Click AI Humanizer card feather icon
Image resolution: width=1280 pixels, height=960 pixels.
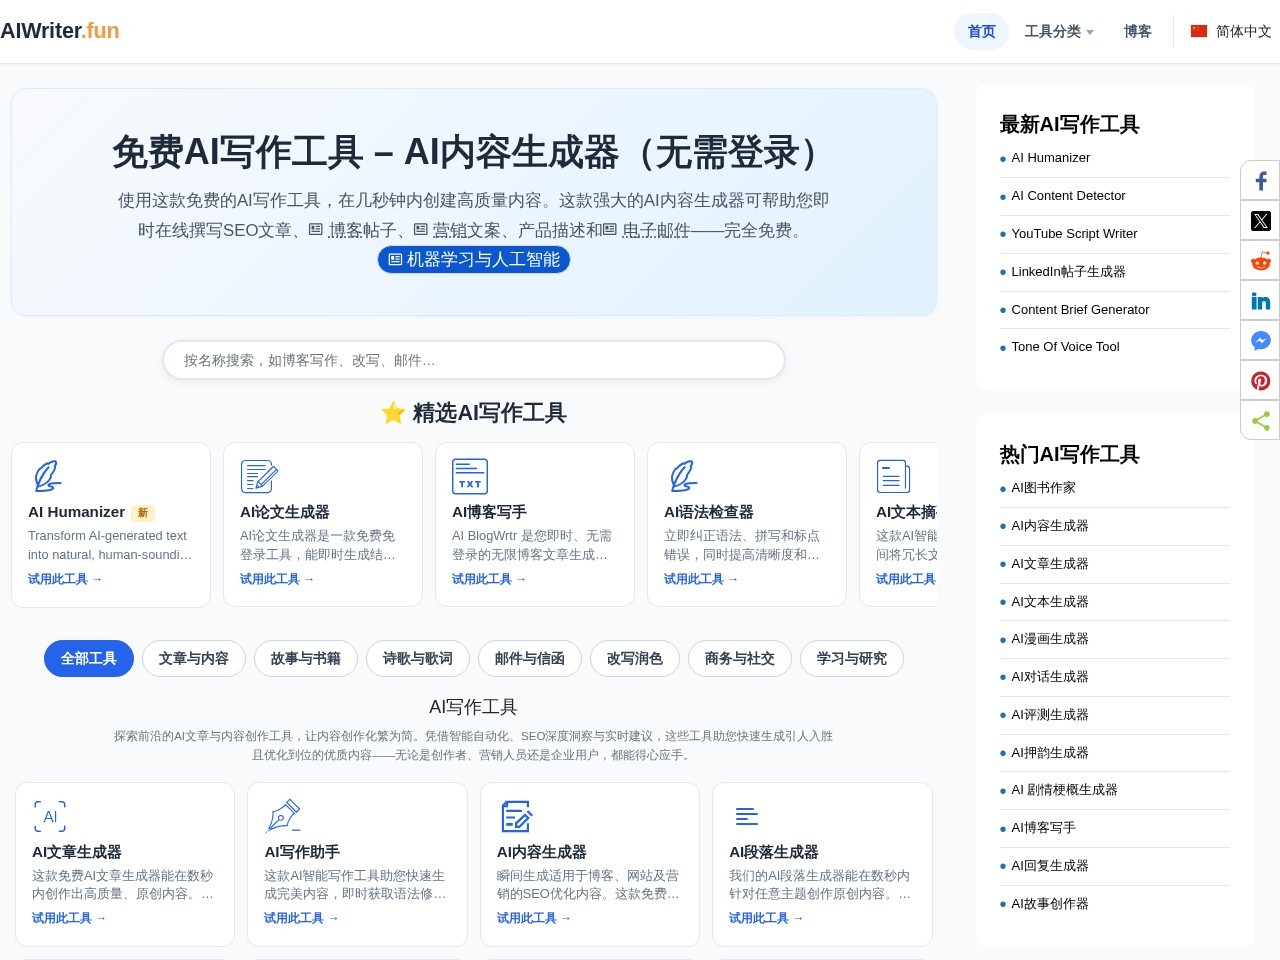pos(46,476)
